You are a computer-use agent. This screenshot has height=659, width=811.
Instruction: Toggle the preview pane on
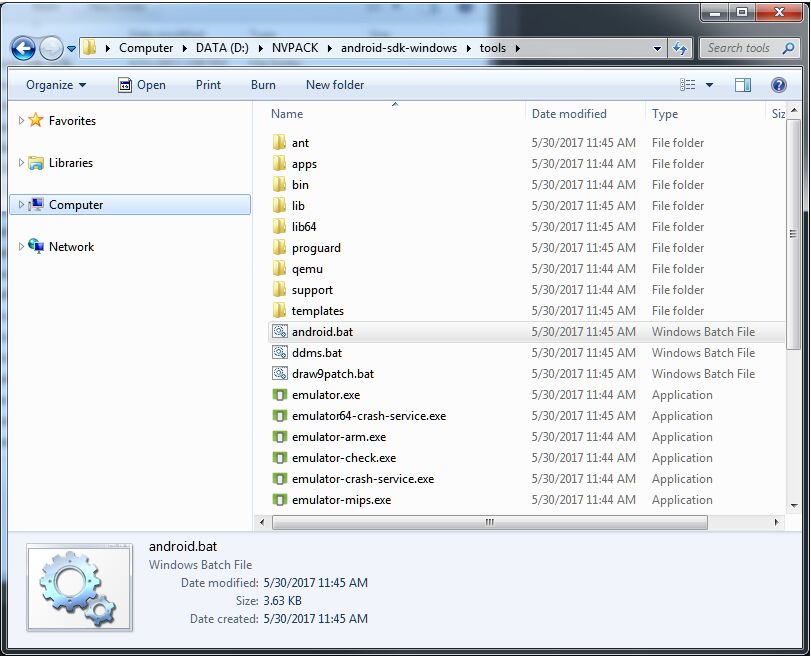point(741,84)
